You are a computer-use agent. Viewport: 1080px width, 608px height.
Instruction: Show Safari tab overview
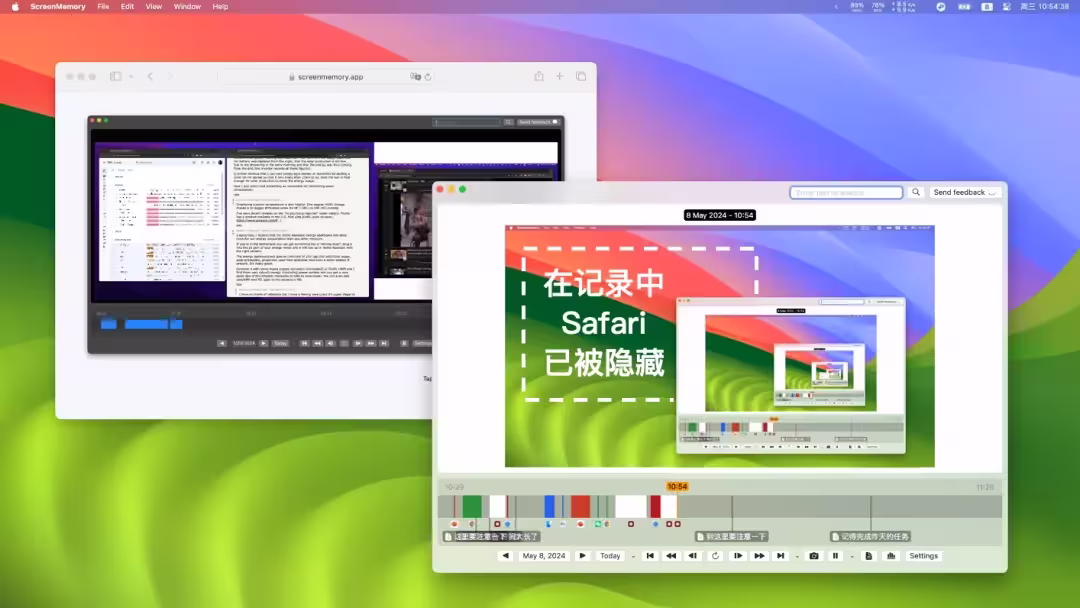point(581,76)
